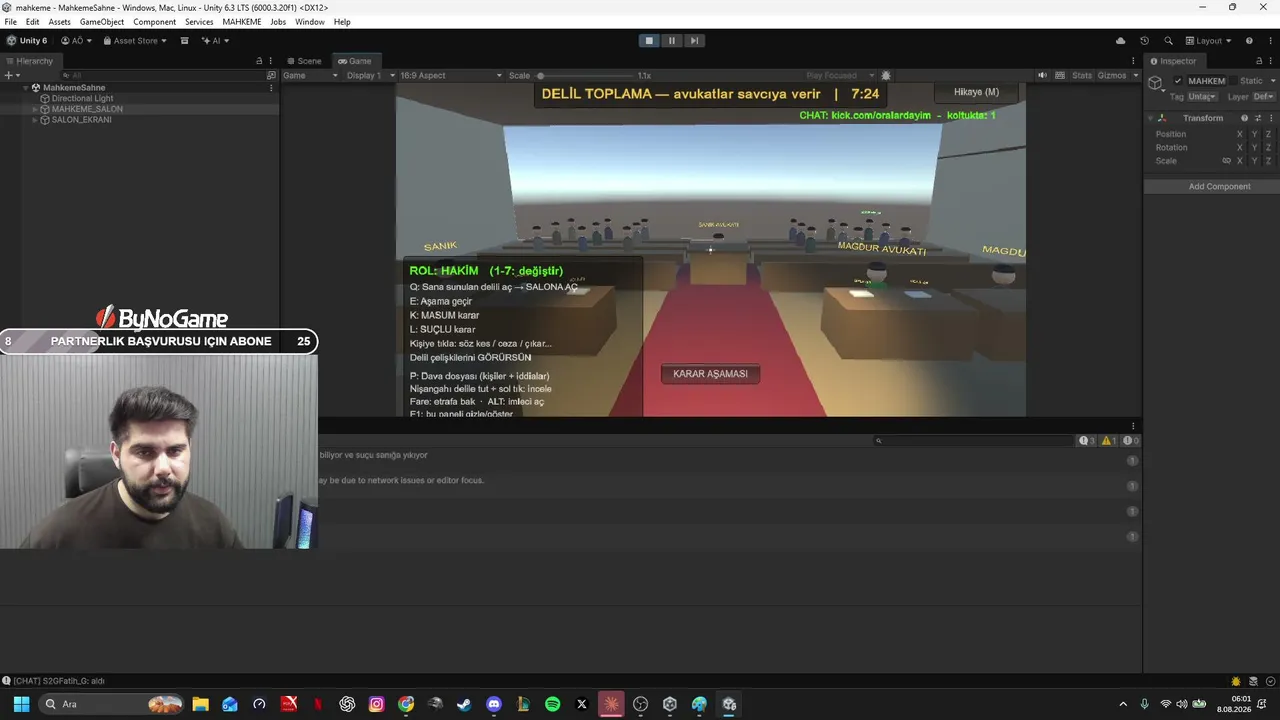Open the Package Manager toolbar icon

click(x=184, y=41)
